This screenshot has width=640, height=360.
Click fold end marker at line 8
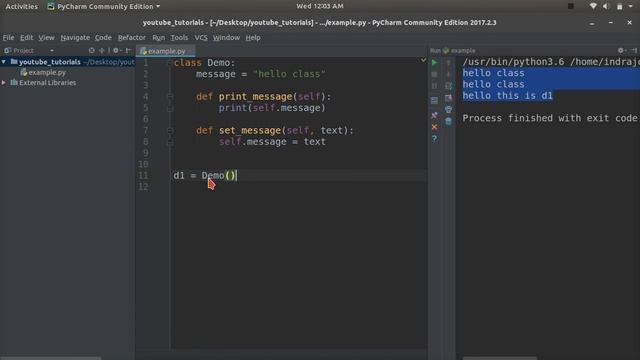coord(170,142)
